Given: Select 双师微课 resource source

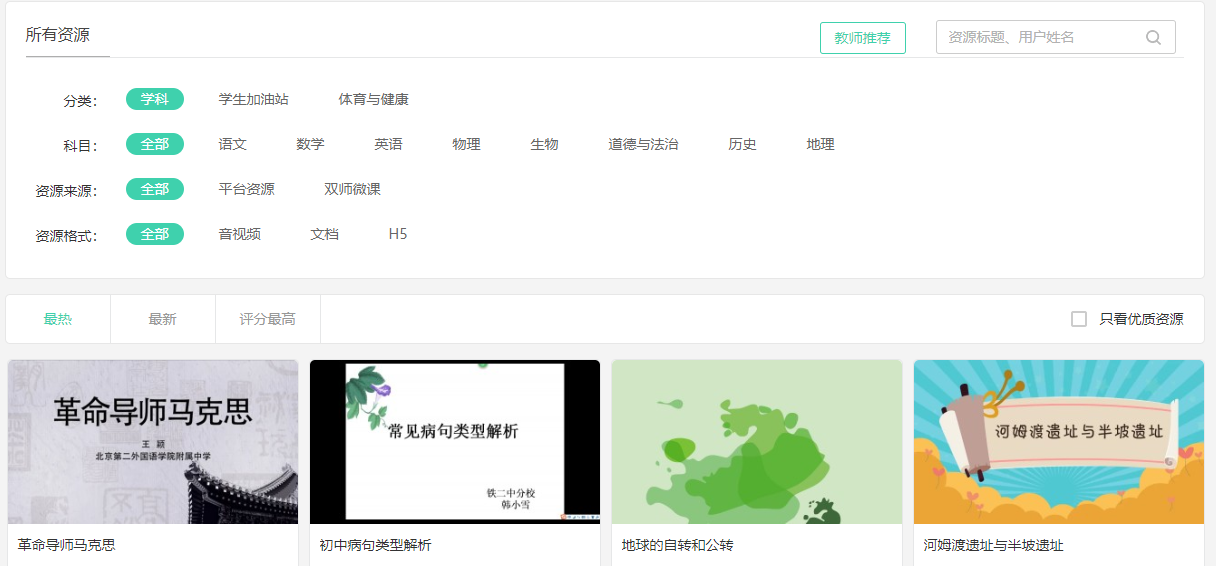Looking at the screenshot, I should coord(352,189).
